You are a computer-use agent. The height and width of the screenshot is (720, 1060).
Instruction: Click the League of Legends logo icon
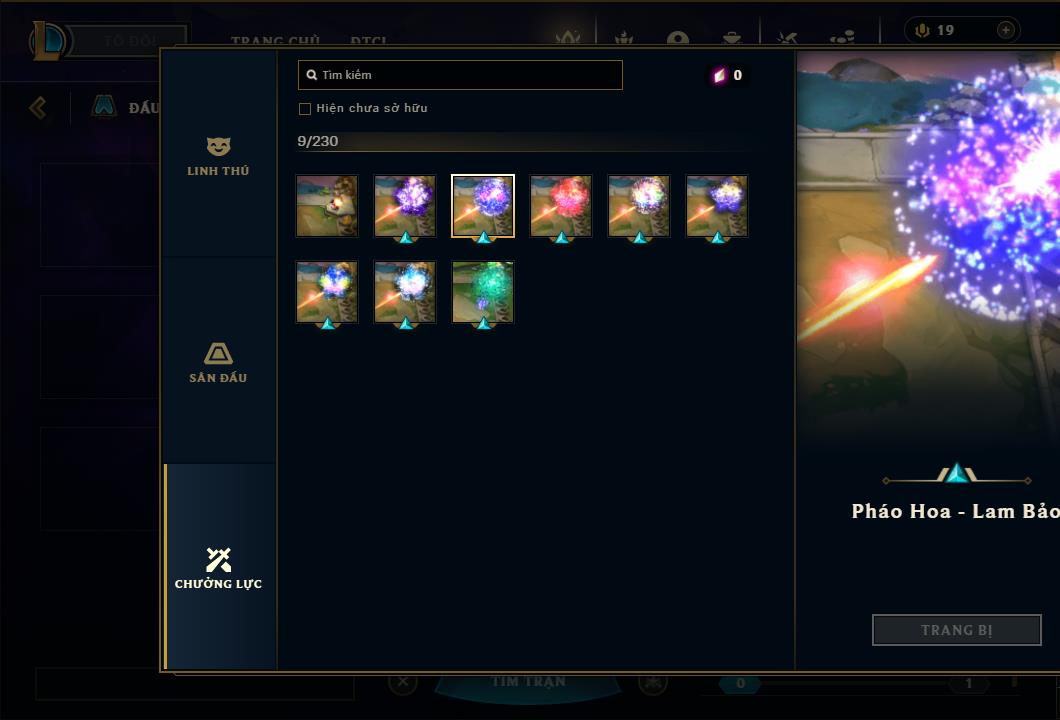[x=47, y=41]
